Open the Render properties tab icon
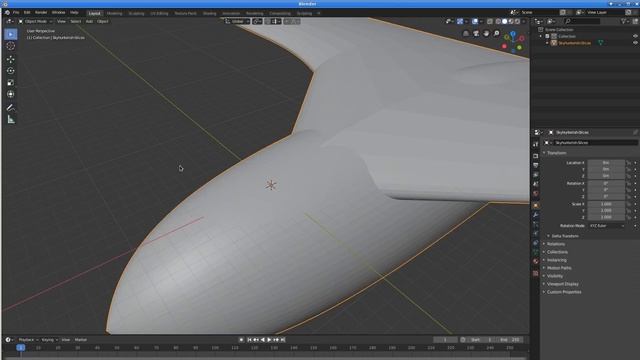The width and height of the screenshot is (640, 360). click(536, 156)
